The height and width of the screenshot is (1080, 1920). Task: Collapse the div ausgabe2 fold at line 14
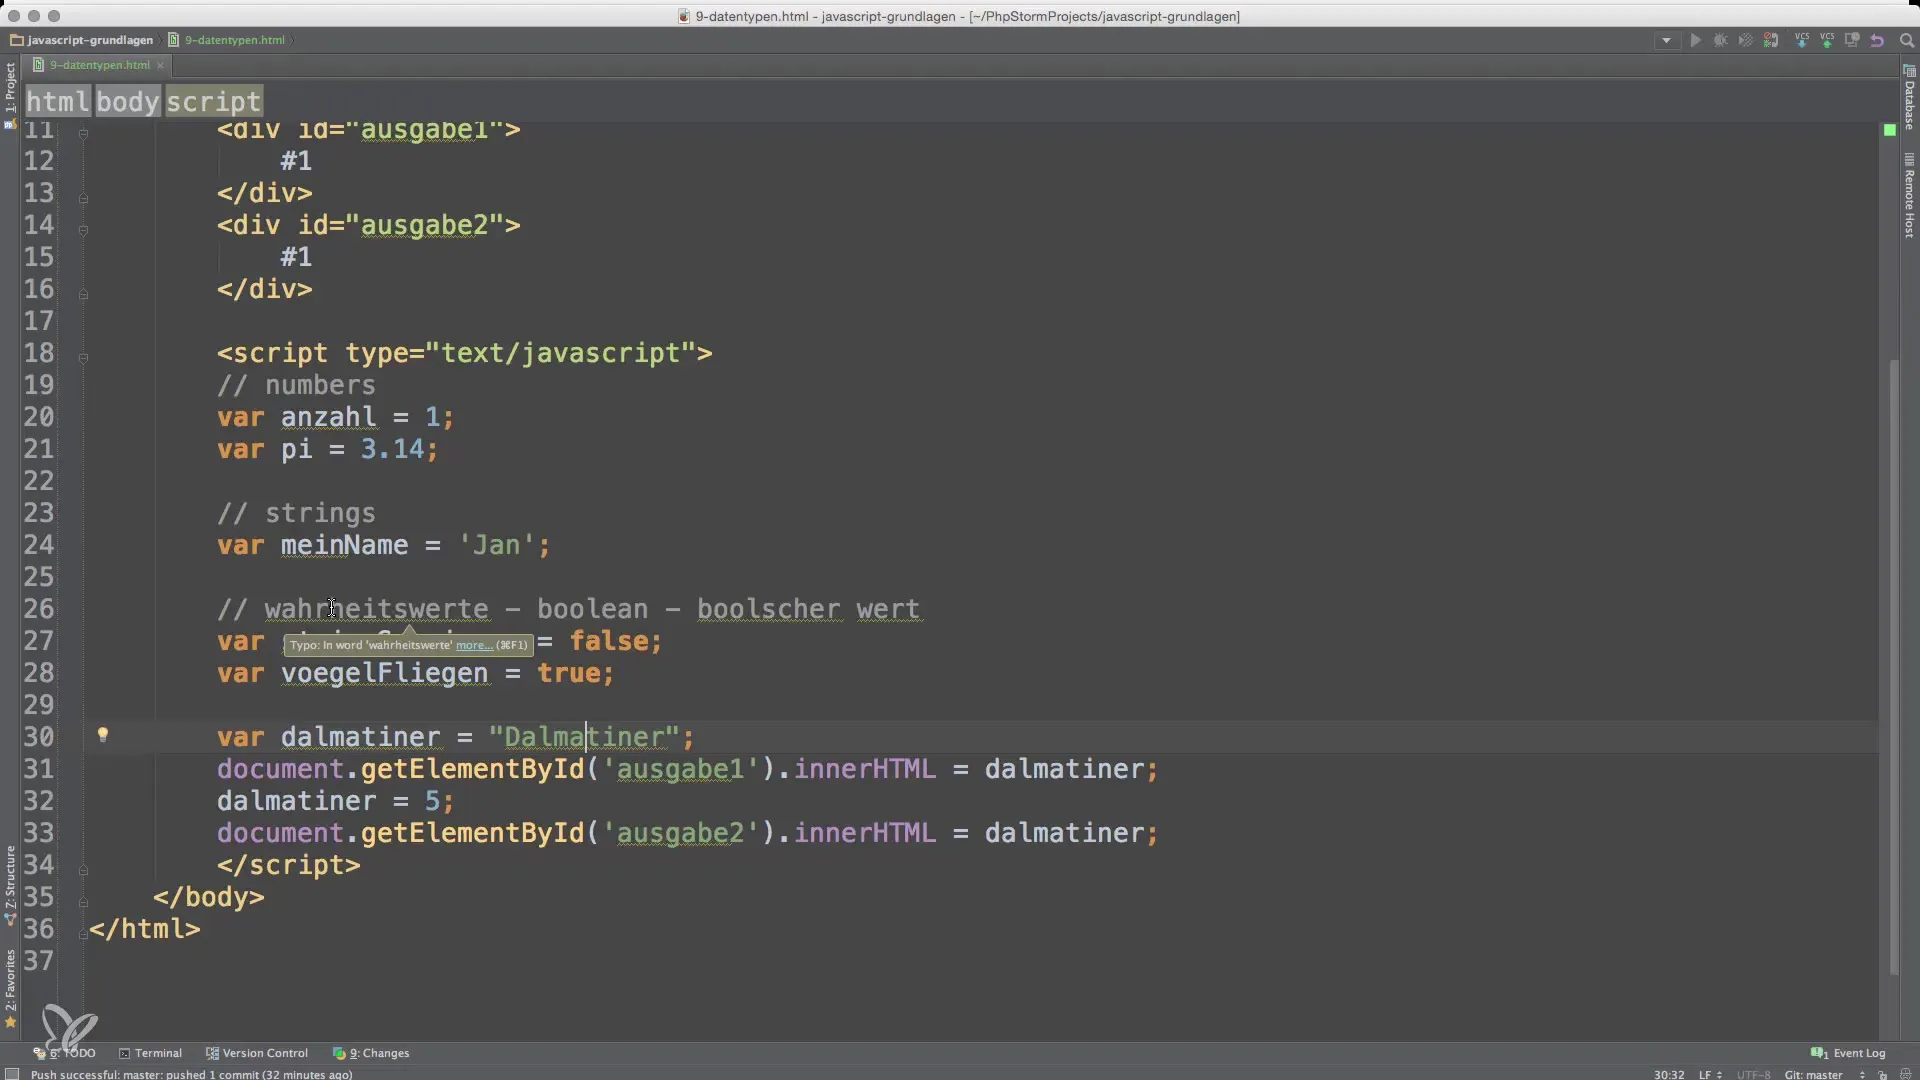click(x=83, y=230)
